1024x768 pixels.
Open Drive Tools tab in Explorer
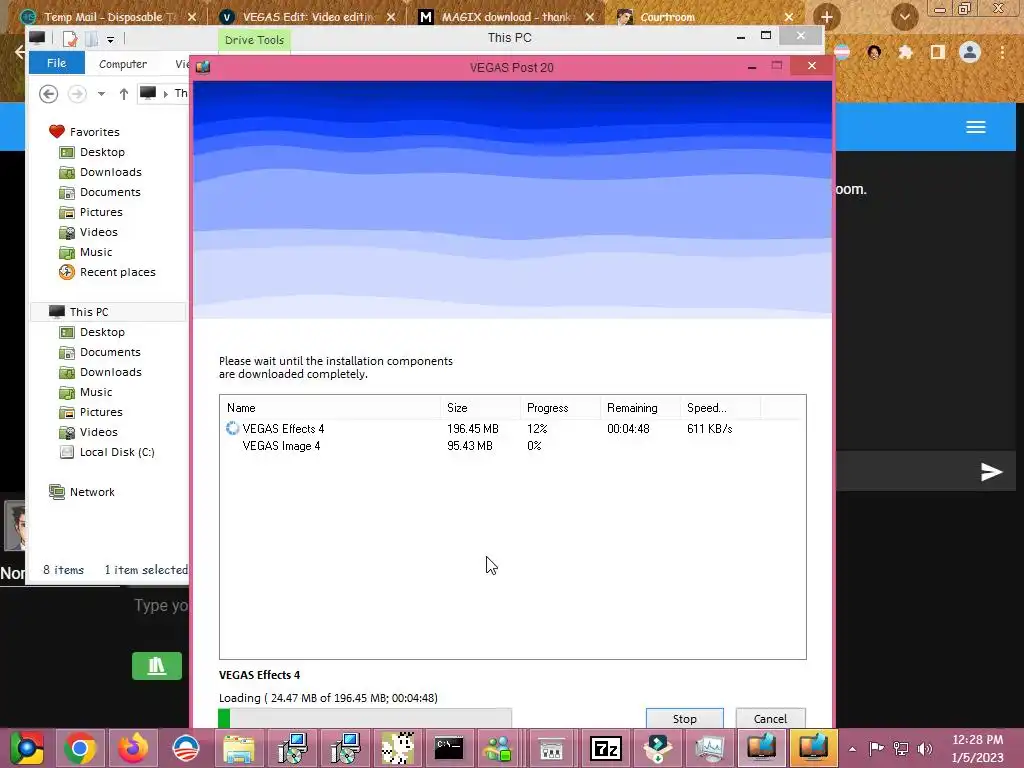point(254,40)
